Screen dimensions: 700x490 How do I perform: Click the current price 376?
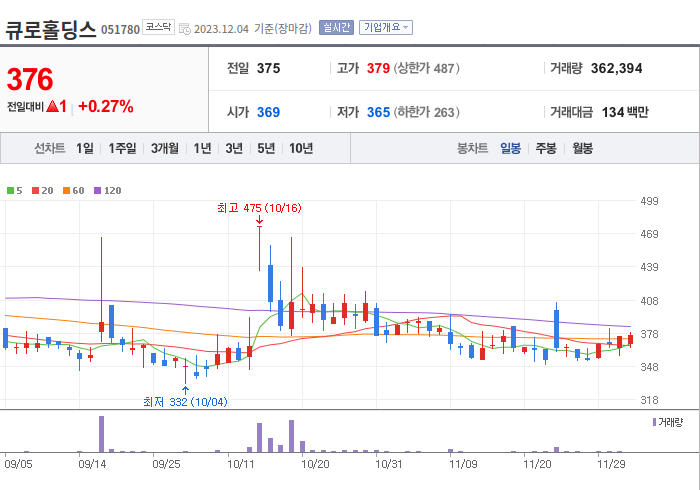coord(30,80)
